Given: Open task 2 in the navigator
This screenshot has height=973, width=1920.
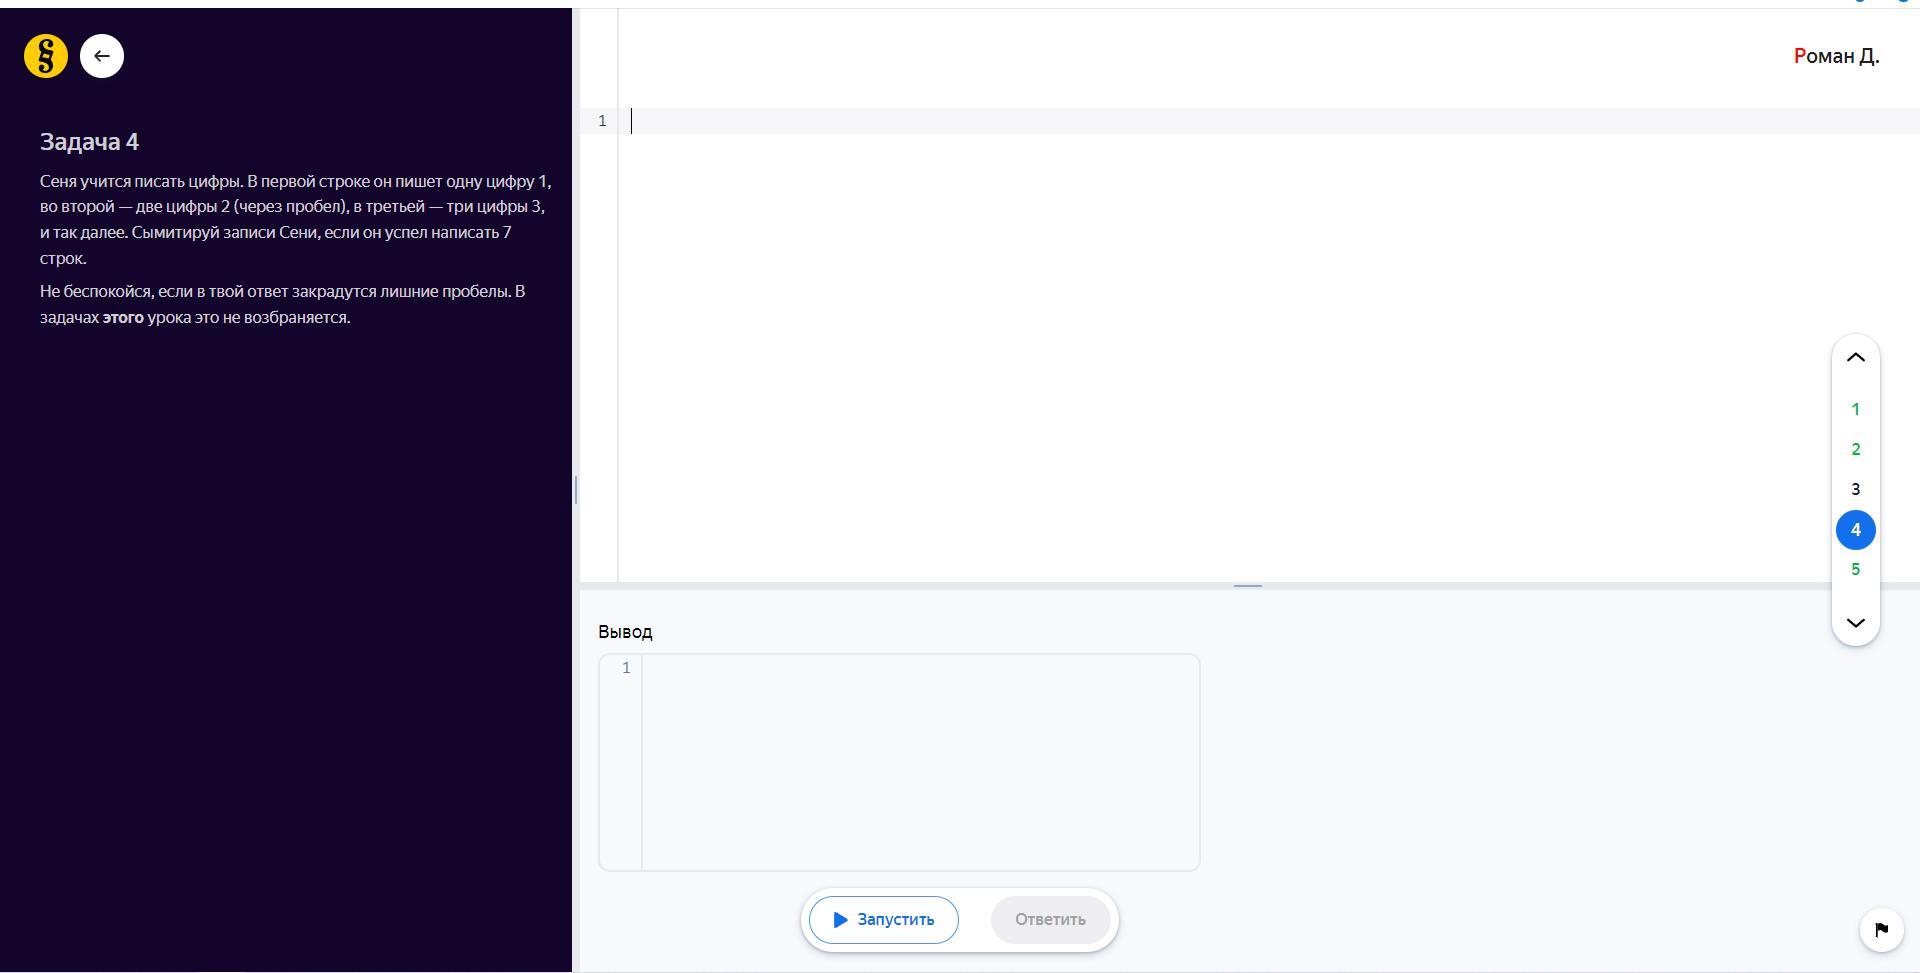Looking at the screenshot, I should coord(1855,449).
